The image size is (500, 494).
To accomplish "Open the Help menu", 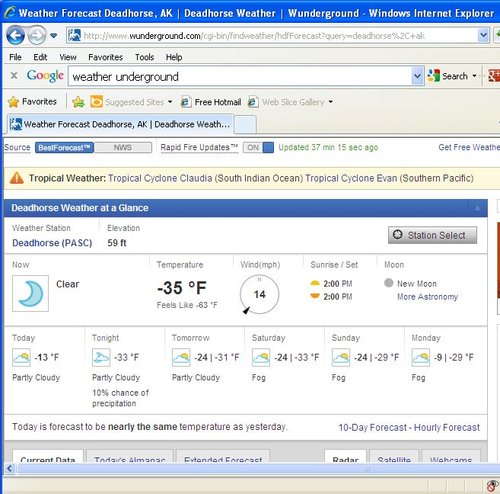I will point(174,57).
